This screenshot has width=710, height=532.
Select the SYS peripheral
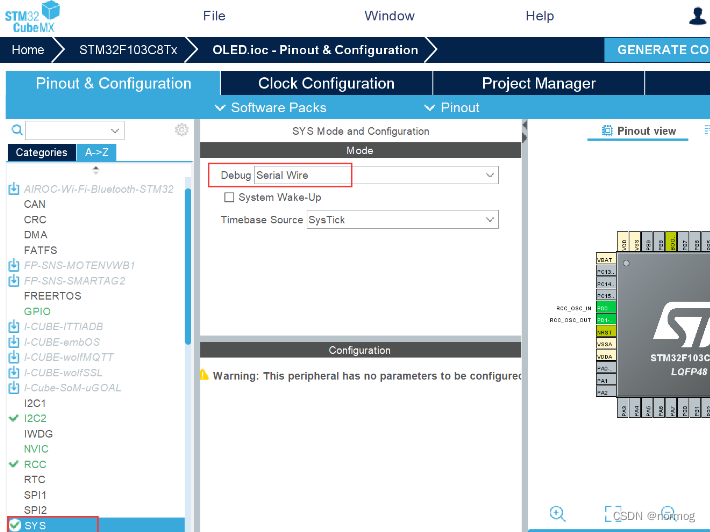pyautogui.click(x=96, y=525)
